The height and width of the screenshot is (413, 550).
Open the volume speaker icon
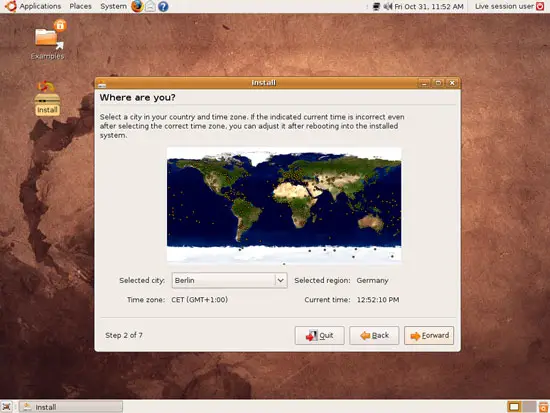[x=387, y=6]
